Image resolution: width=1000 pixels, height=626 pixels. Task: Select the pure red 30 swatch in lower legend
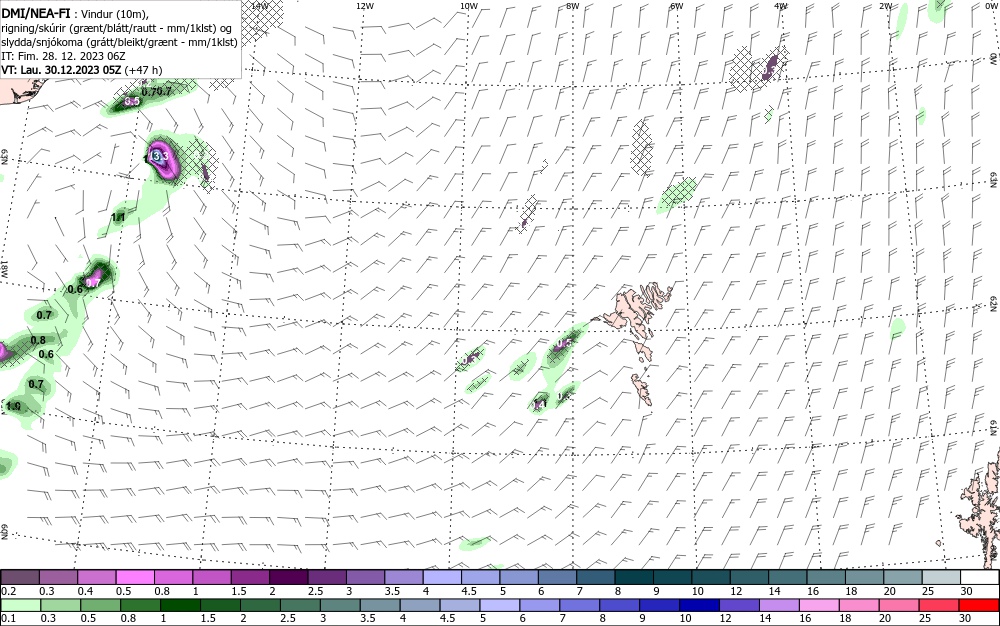click(x=980, y=605)
